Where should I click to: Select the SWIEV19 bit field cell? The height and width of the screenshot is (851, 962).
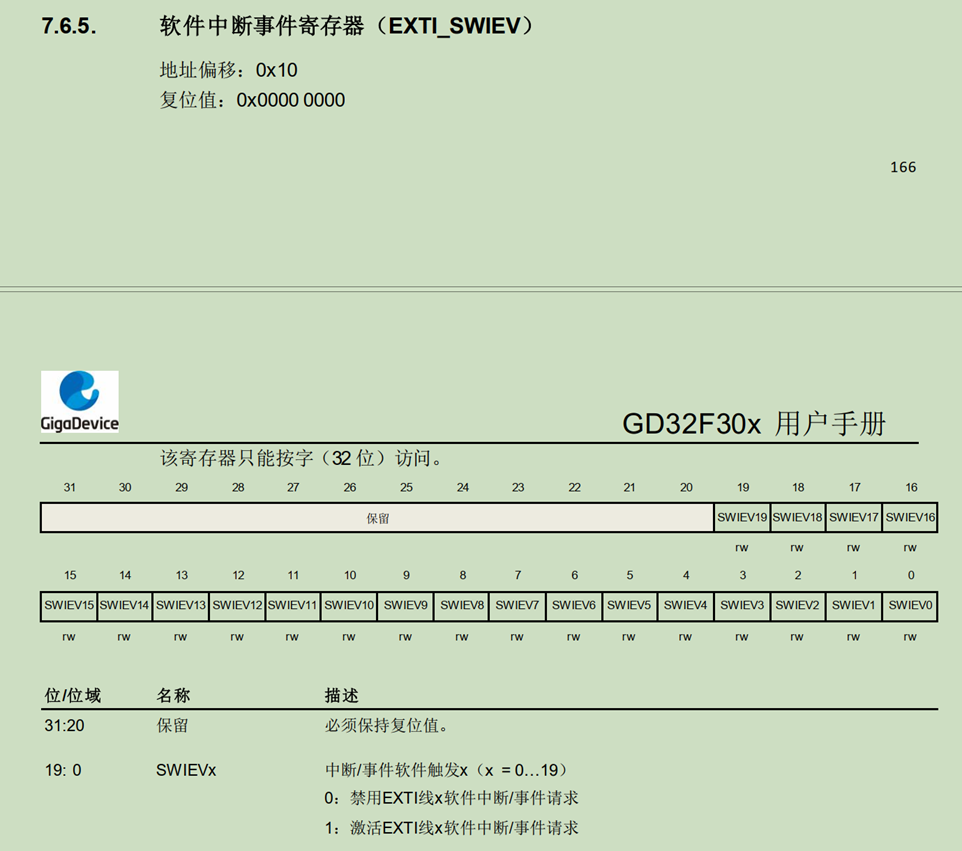742,517
